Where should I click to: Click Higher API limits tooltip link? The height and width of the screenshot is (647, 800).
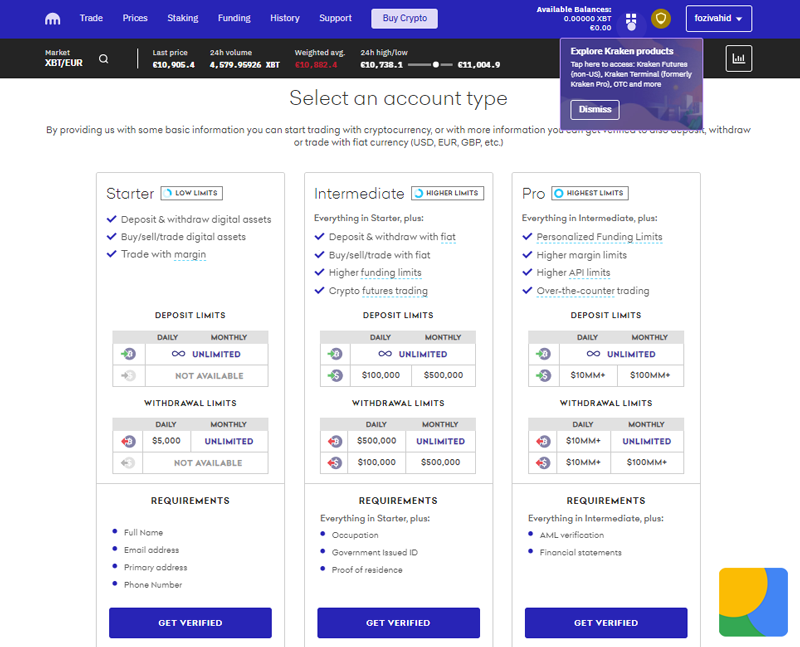[589, 272]
